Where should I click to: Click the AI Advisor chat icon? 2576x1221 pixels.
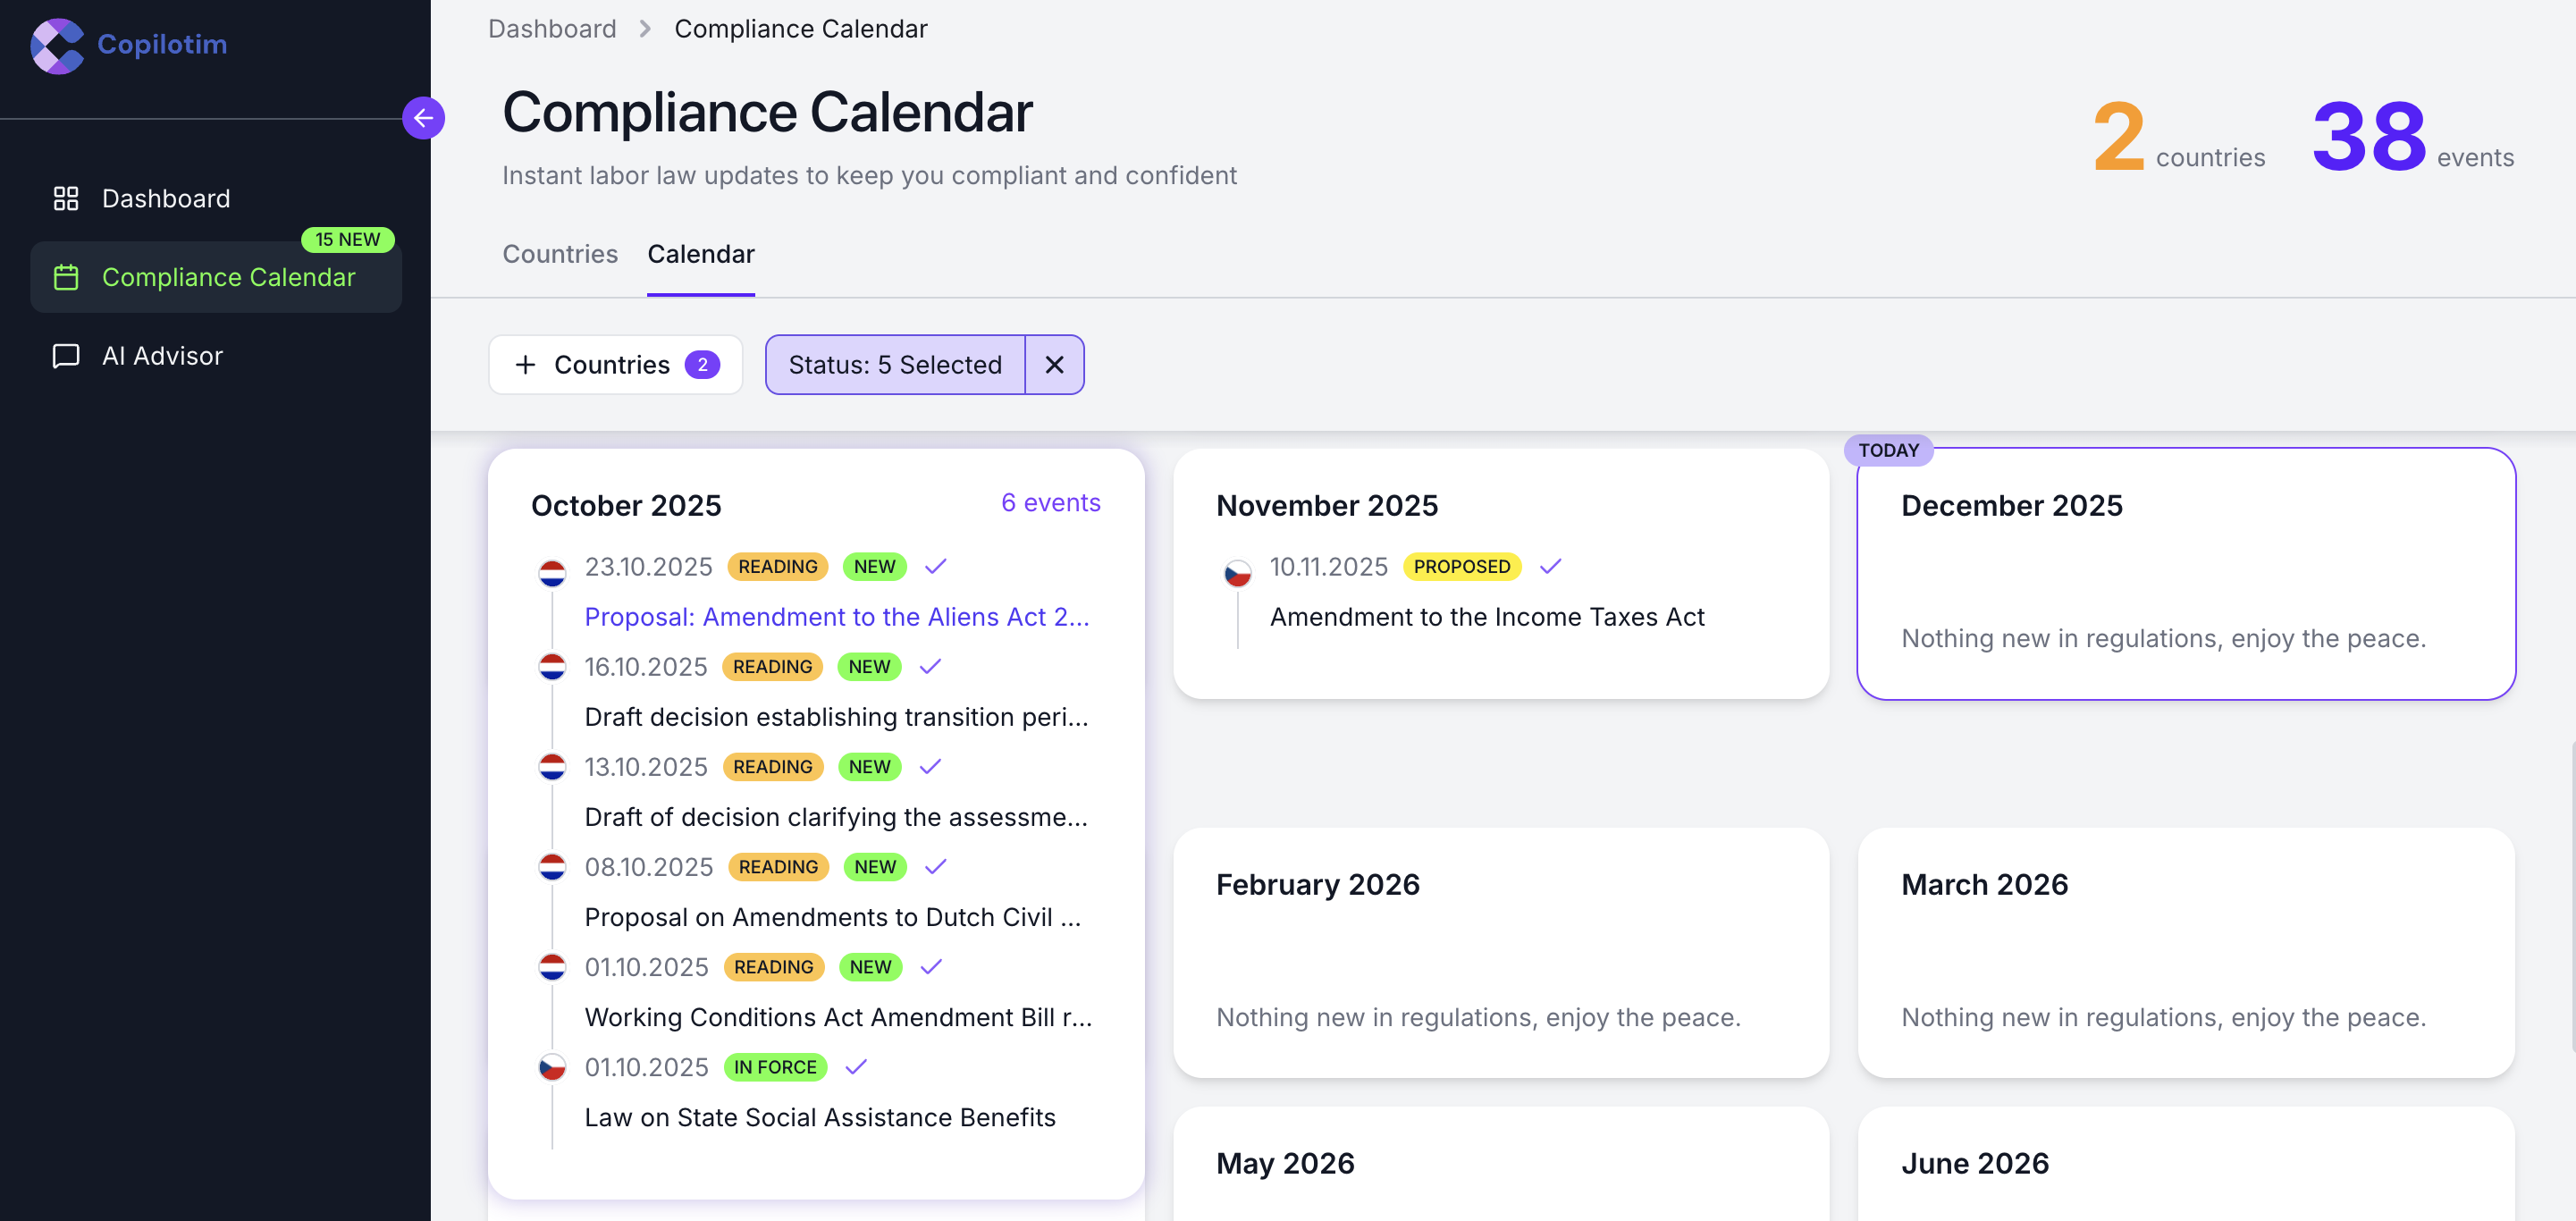pos(66,356)
